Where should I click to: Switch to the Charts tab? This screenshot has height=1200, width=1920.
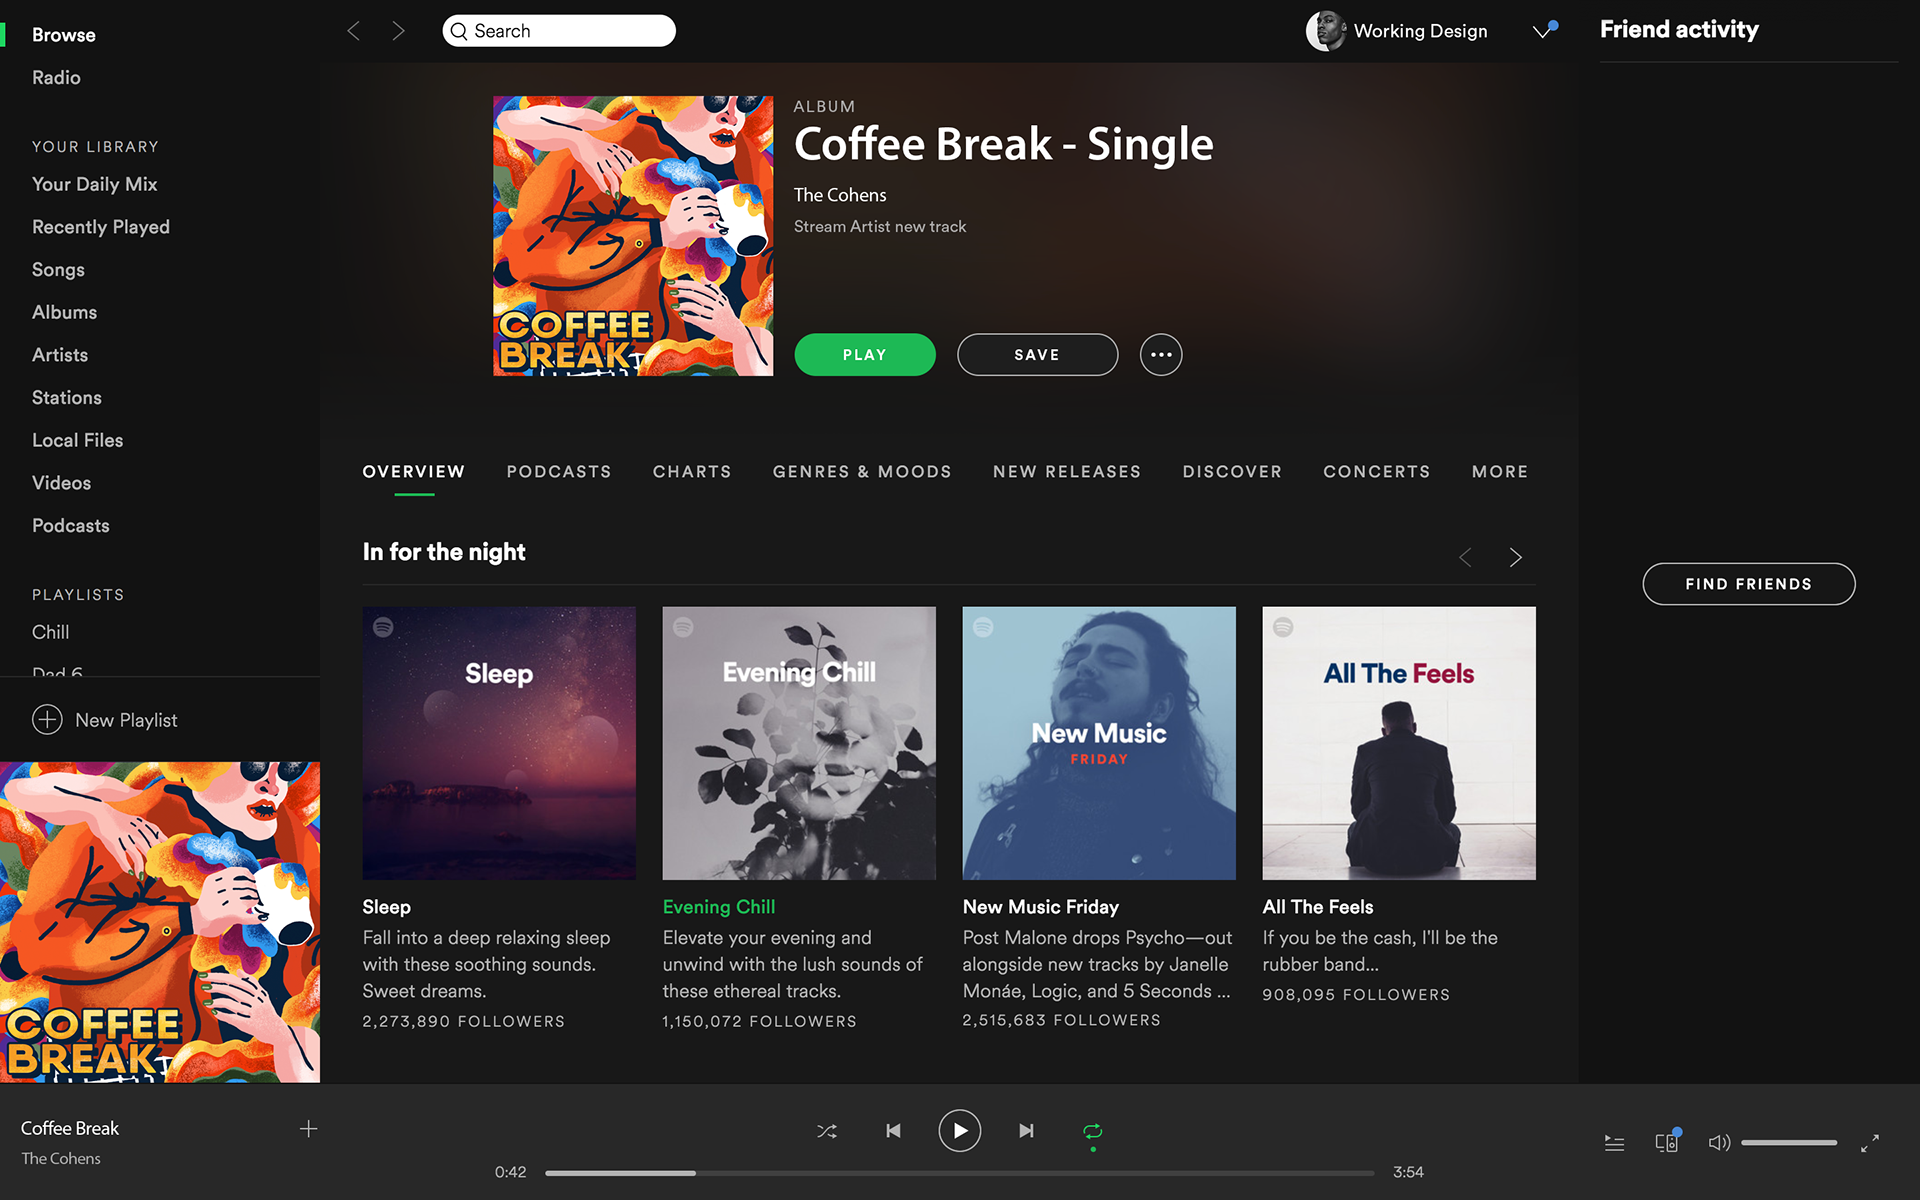[692, 472]
